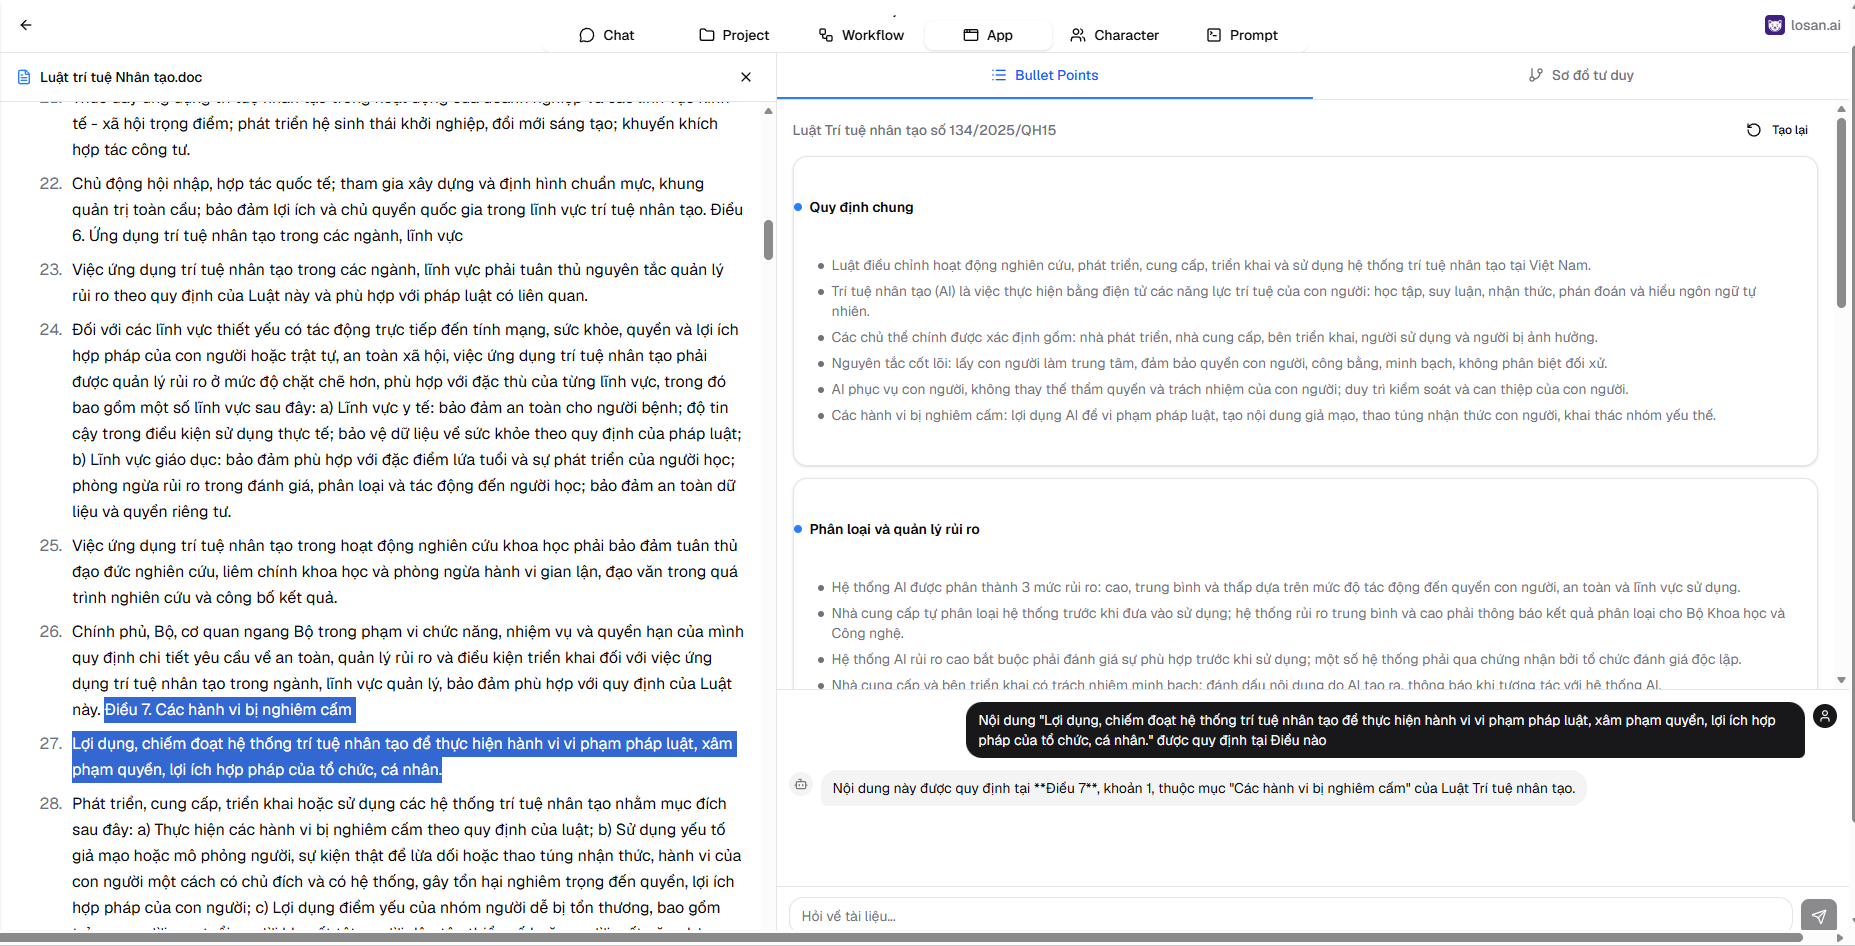Click the bullet starting Luật điều chỉnh hoạt động nghiên cứu
Screen dimensions: 1855x946
coord(1211,265)
